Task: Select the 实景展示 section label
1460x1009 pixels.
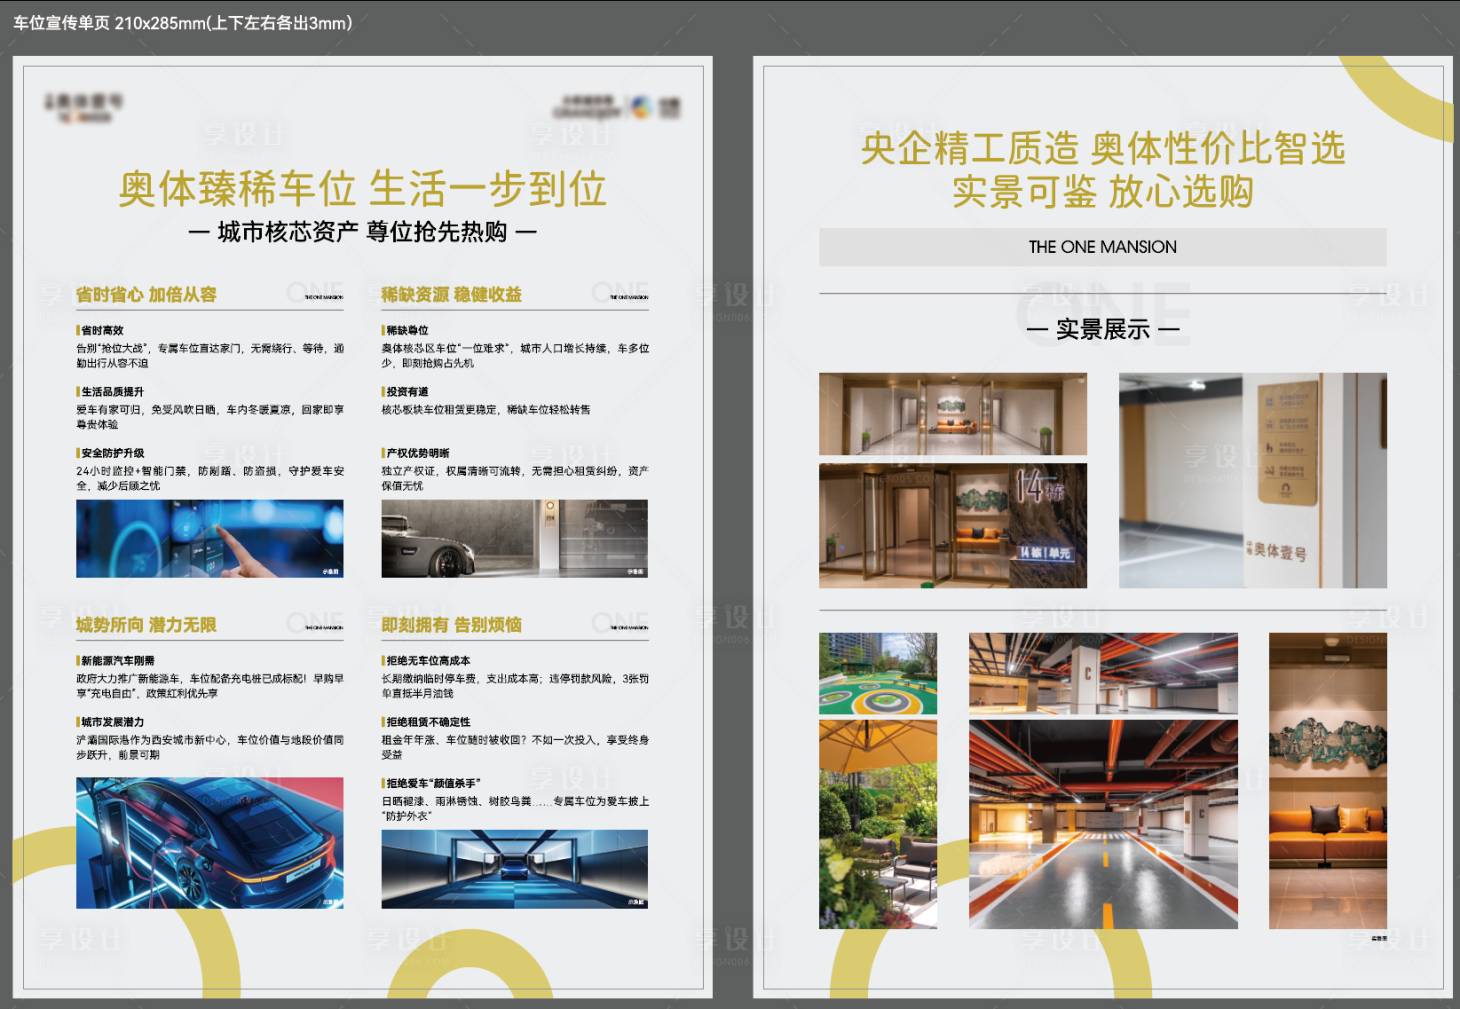Action: pyautogui.click(x=1104, y=328)
